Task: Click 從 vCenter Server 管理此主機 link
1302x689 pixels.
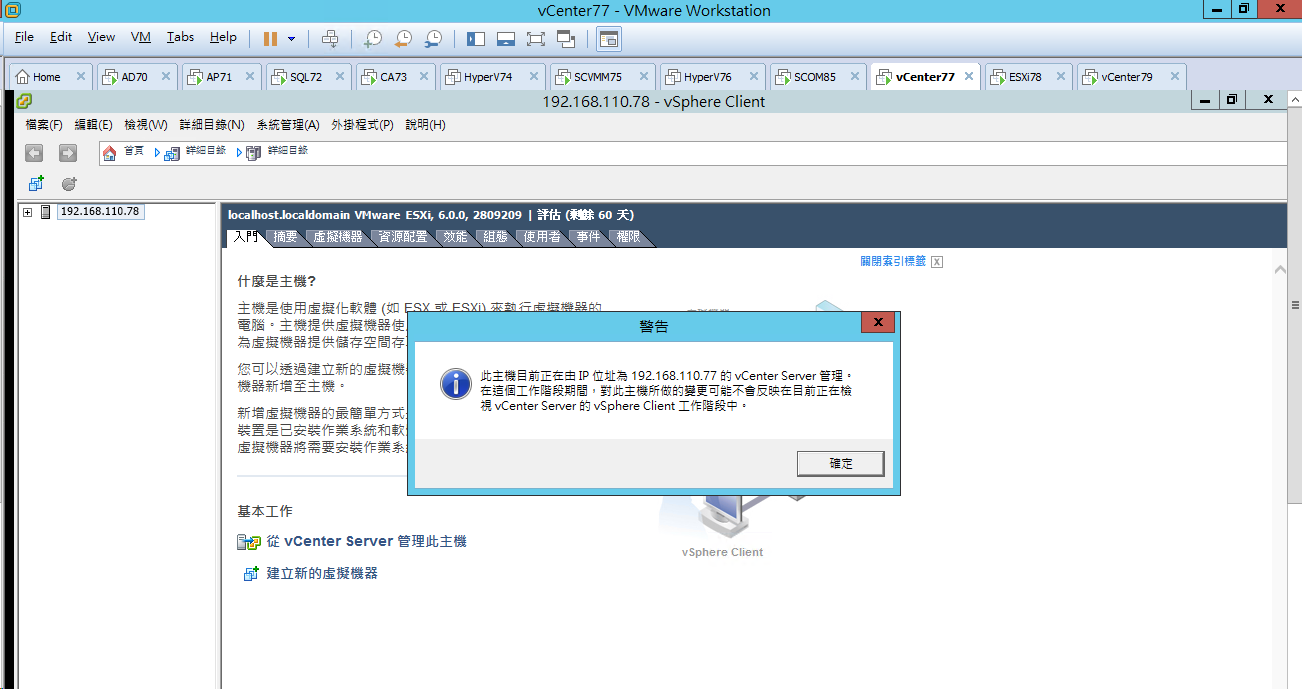Action: [367, 541]
